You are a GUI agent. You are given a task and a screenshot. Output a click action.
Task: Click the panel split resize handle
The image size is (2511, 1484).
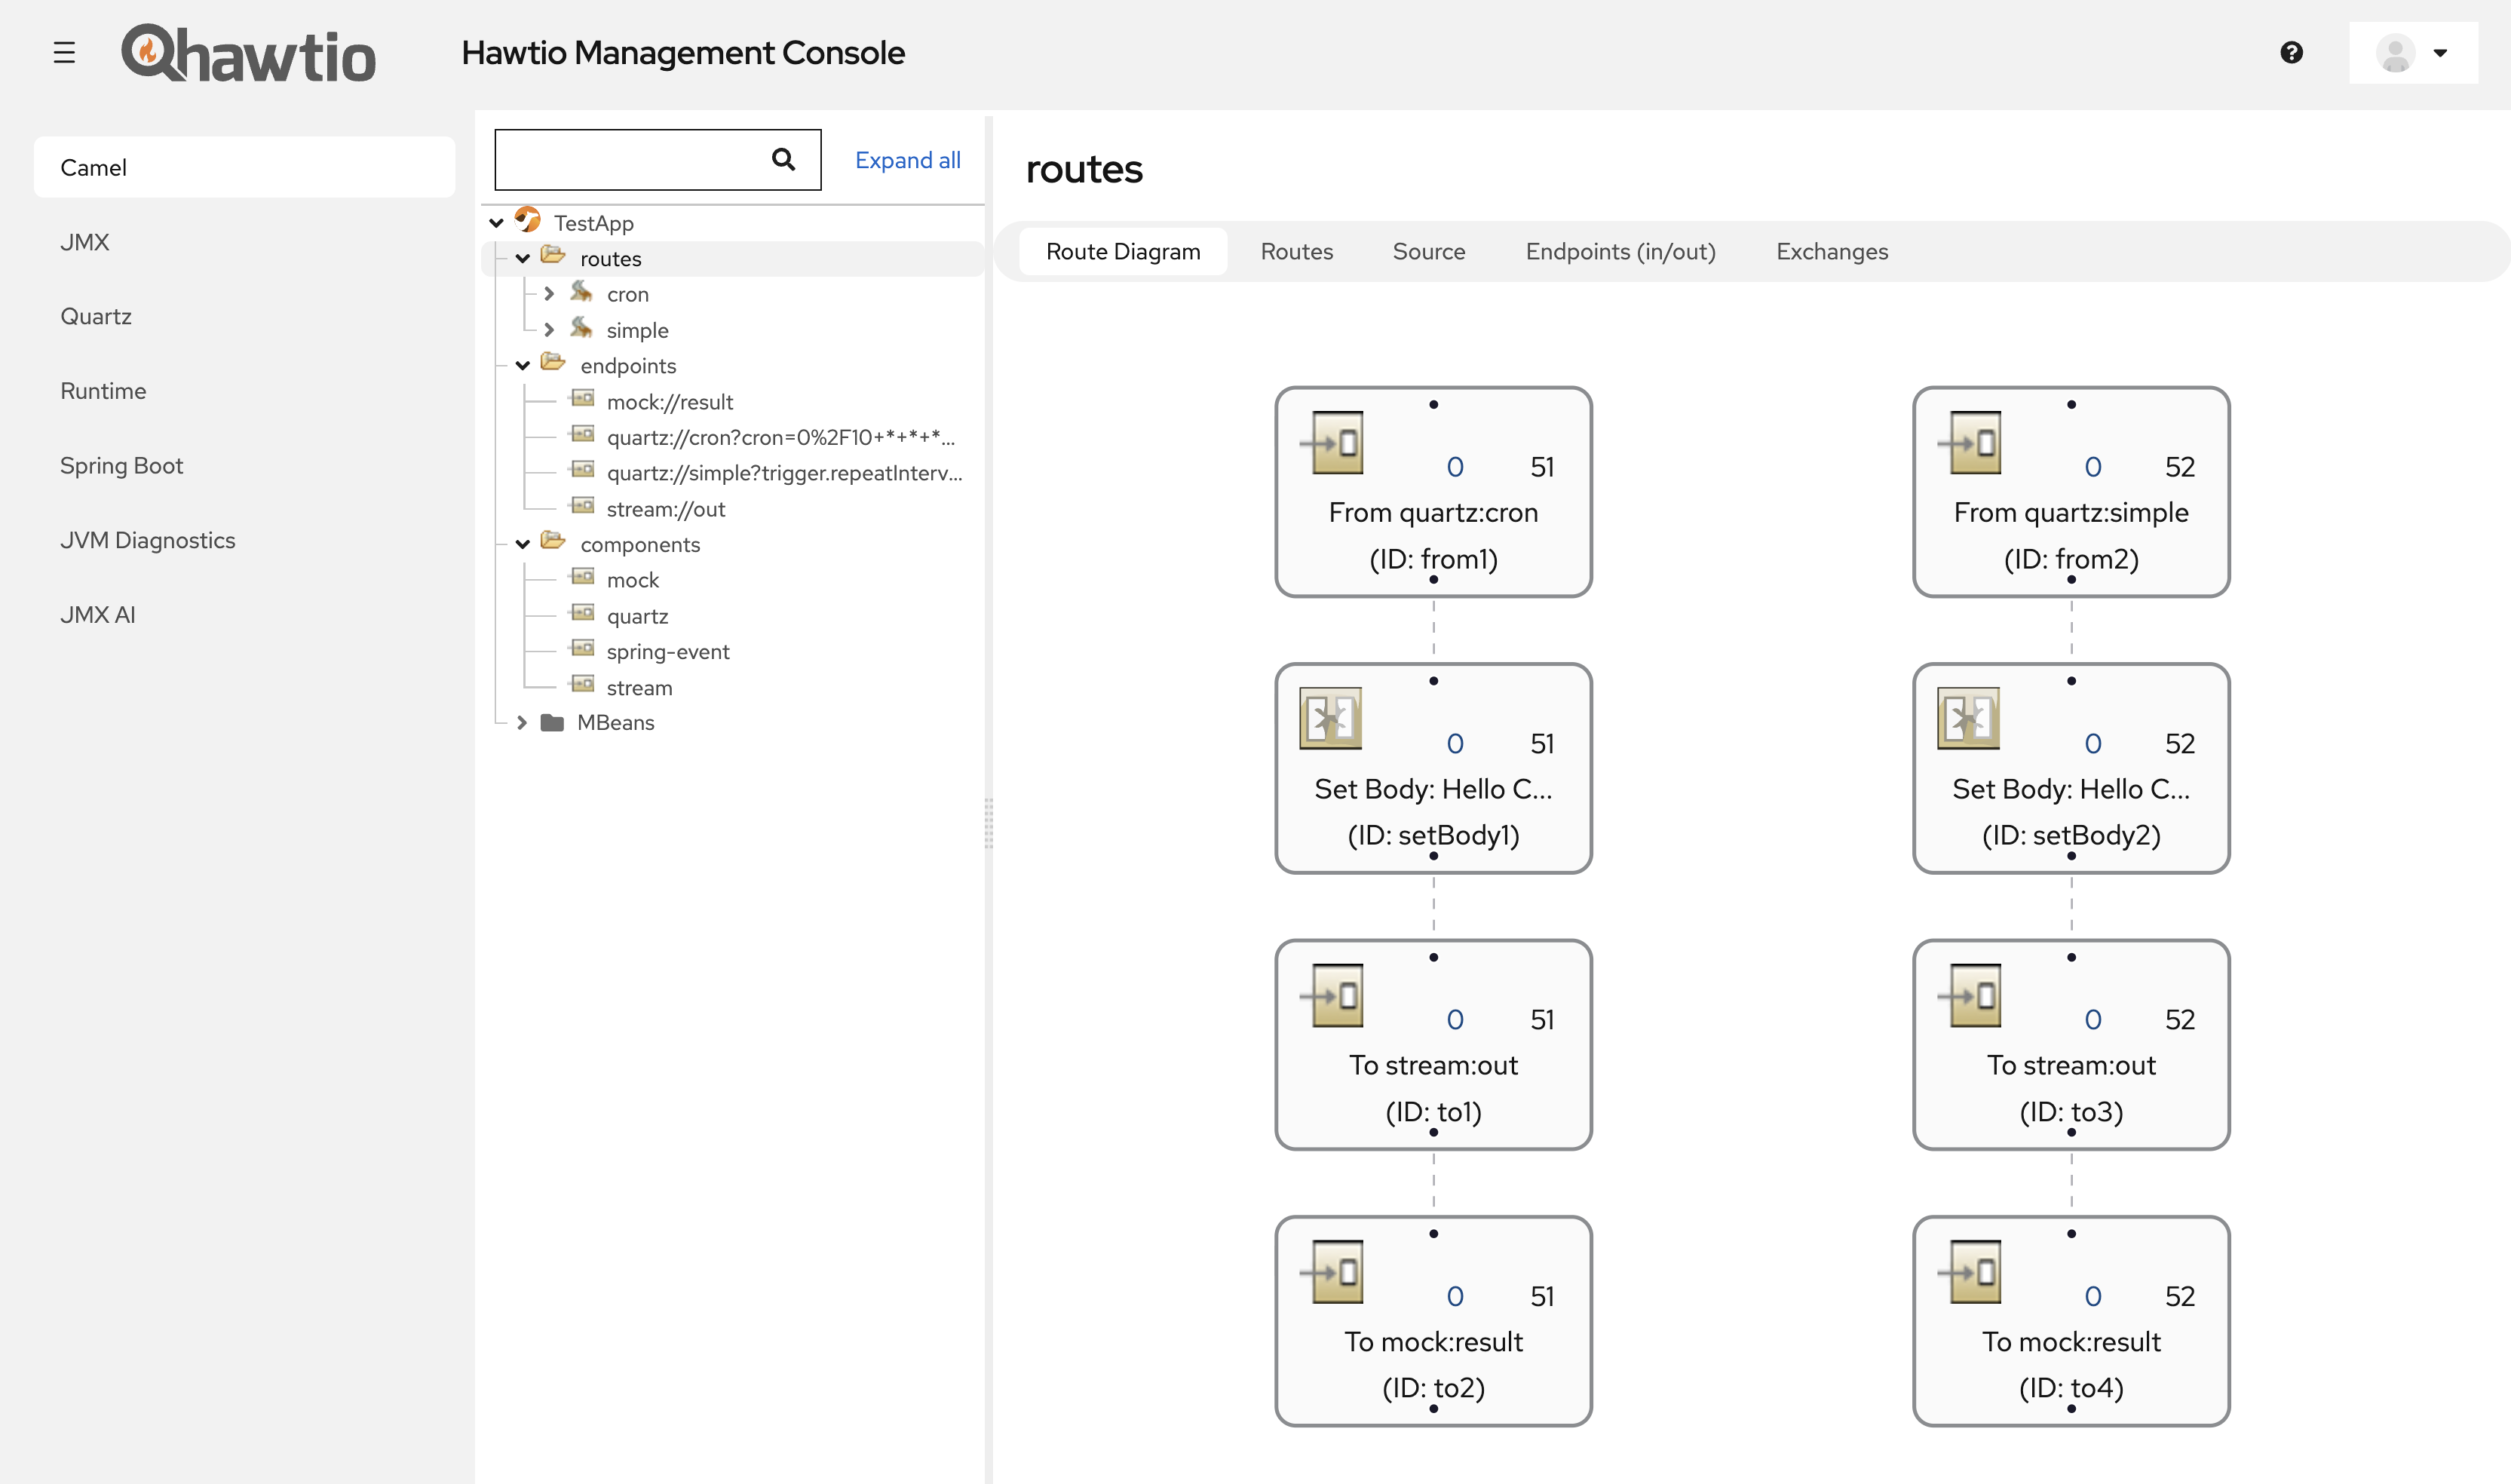(989, 822)
